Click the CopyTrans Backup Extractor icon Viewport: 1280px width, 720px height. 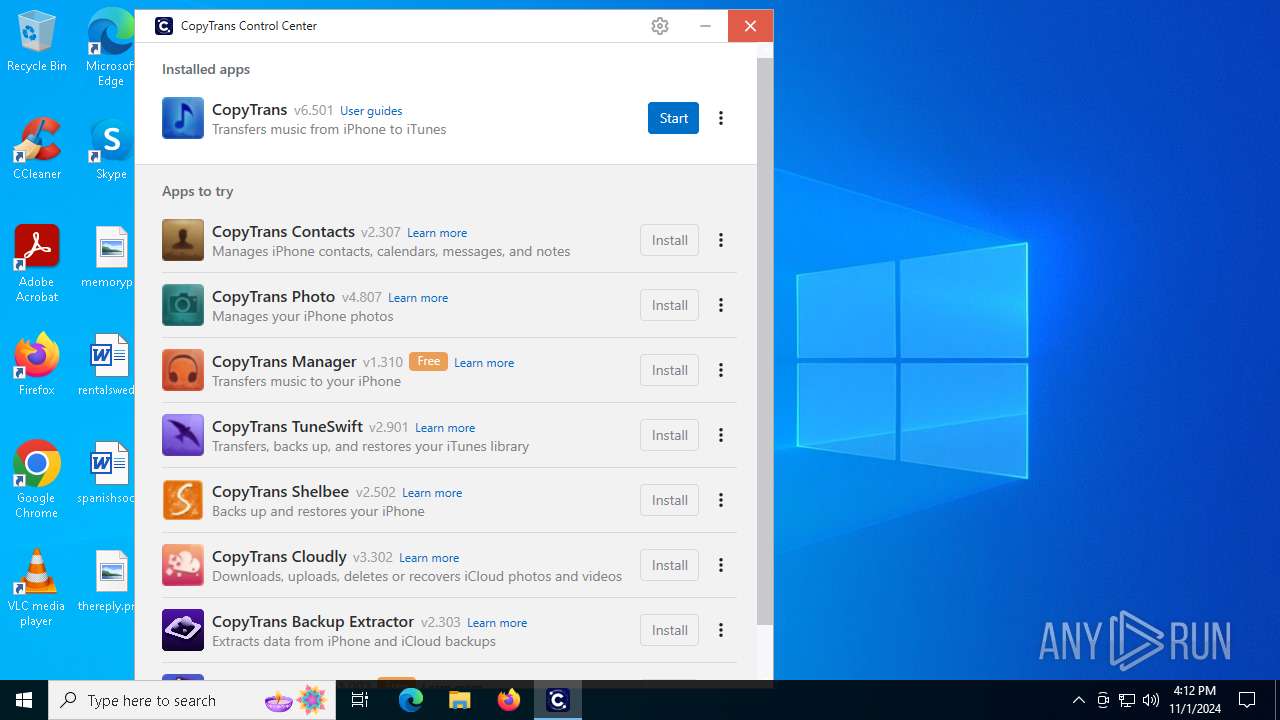pyautogui.click(x=183, y=630)
